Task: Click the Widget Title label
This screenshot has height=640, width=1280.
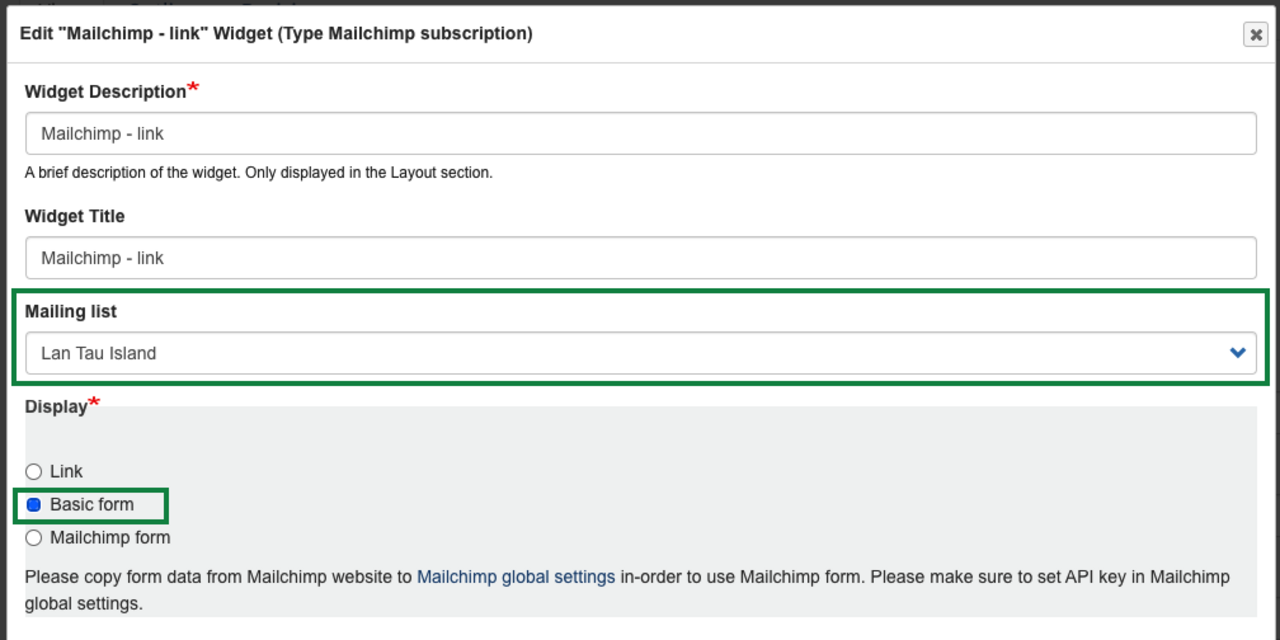Action: tap(75, 216)
